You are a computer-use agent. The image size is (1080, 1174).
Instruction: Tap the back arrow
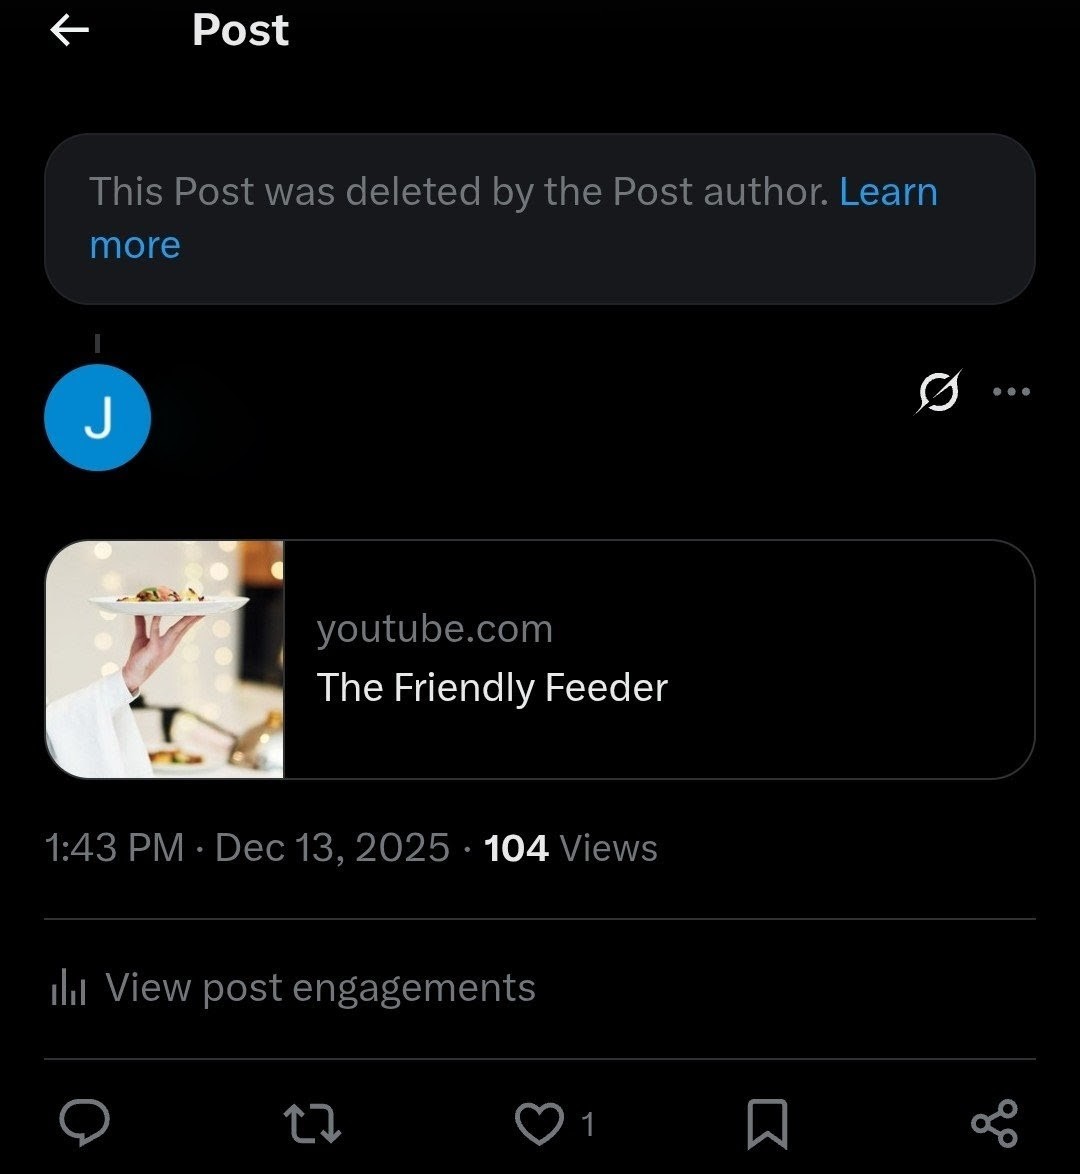coord(69,31)
